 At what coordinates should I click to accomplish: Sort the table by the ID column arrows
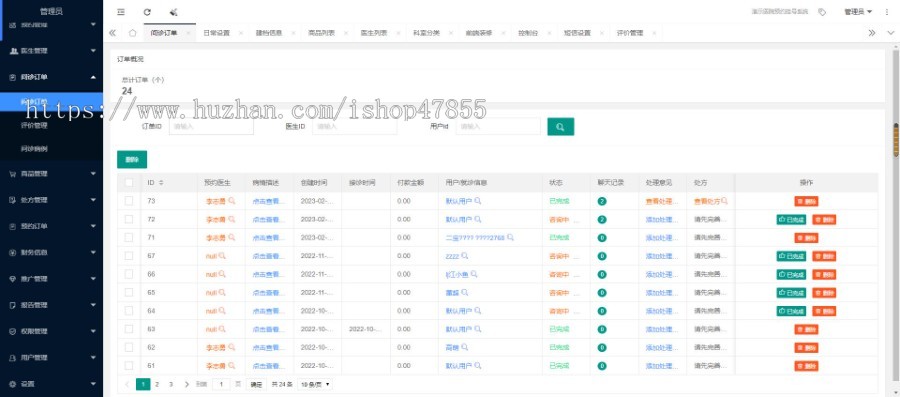pyautogui.click(x=161, y=182)
